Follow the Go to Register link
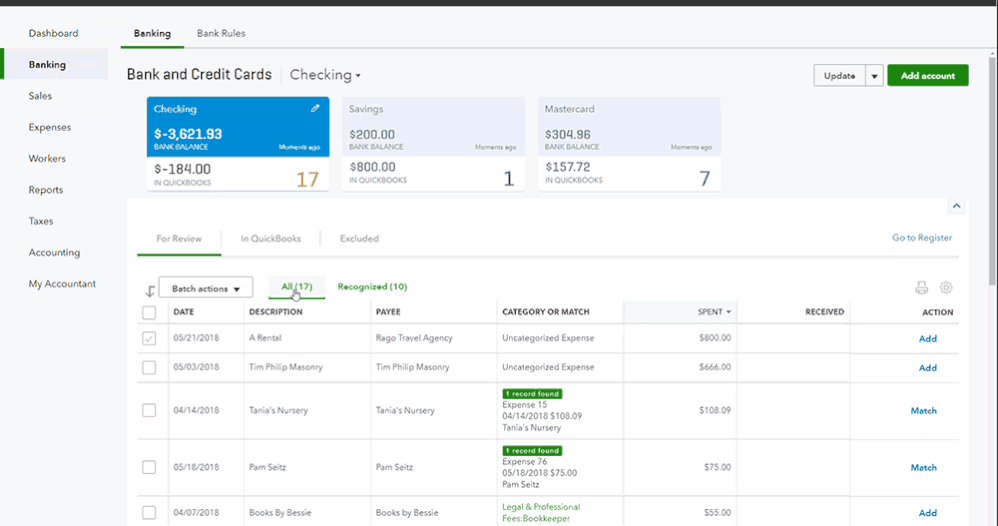The height and width of the screenshot is (526, 998). click(x=921, y=238)
